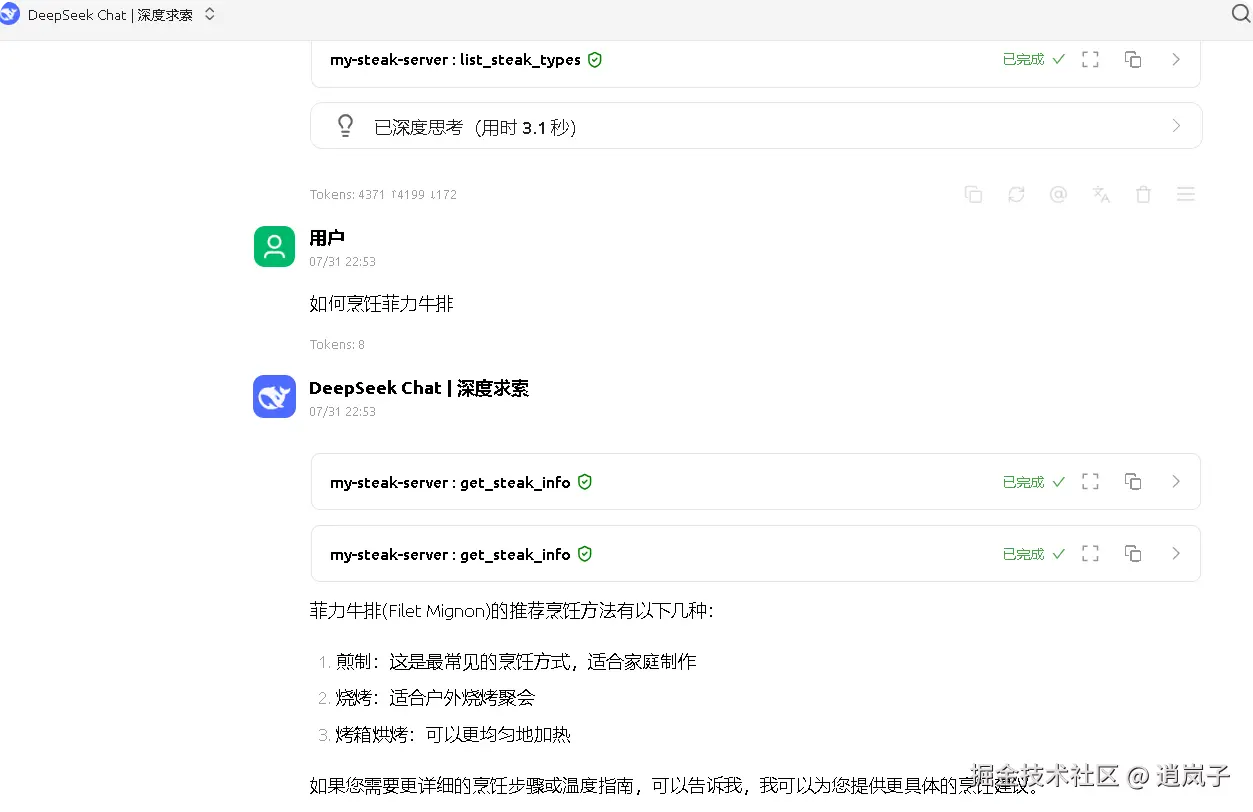Viewport: 1253px width, 812px height.
Task: Expand the first get_steak_info tool call
Action: (x=1176, y=482)
